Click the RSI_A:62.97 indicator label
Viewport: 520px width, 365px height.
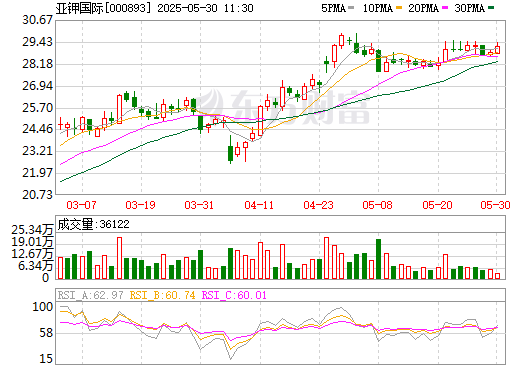click(90, 295)
